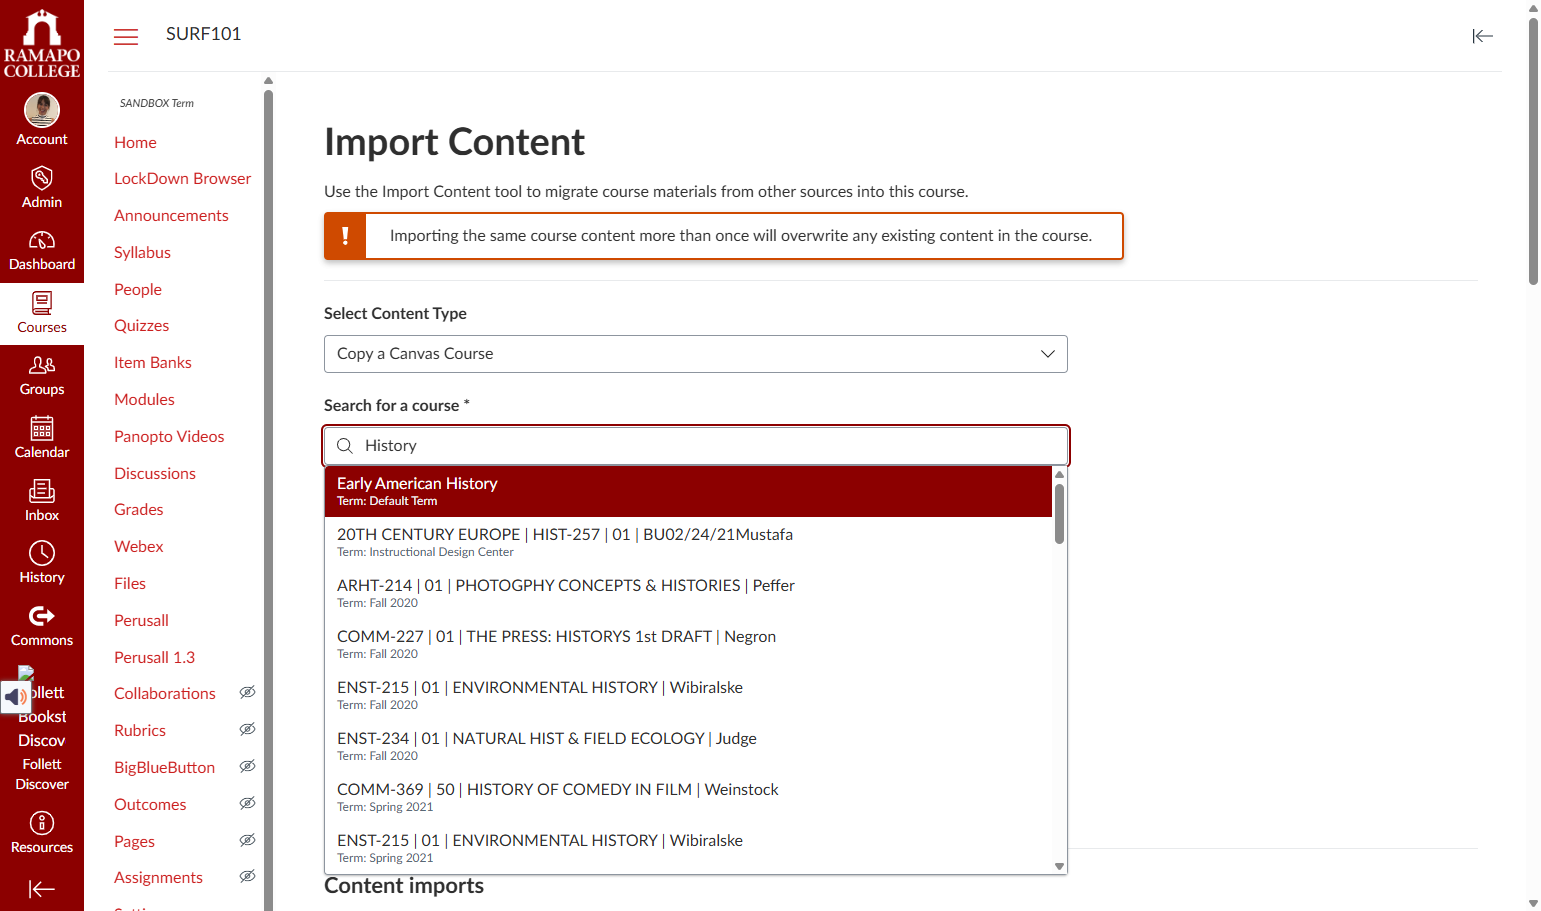The image size is (1541, 911).
Task: Open Perusall 1.3 link
Action: point(154,658)
